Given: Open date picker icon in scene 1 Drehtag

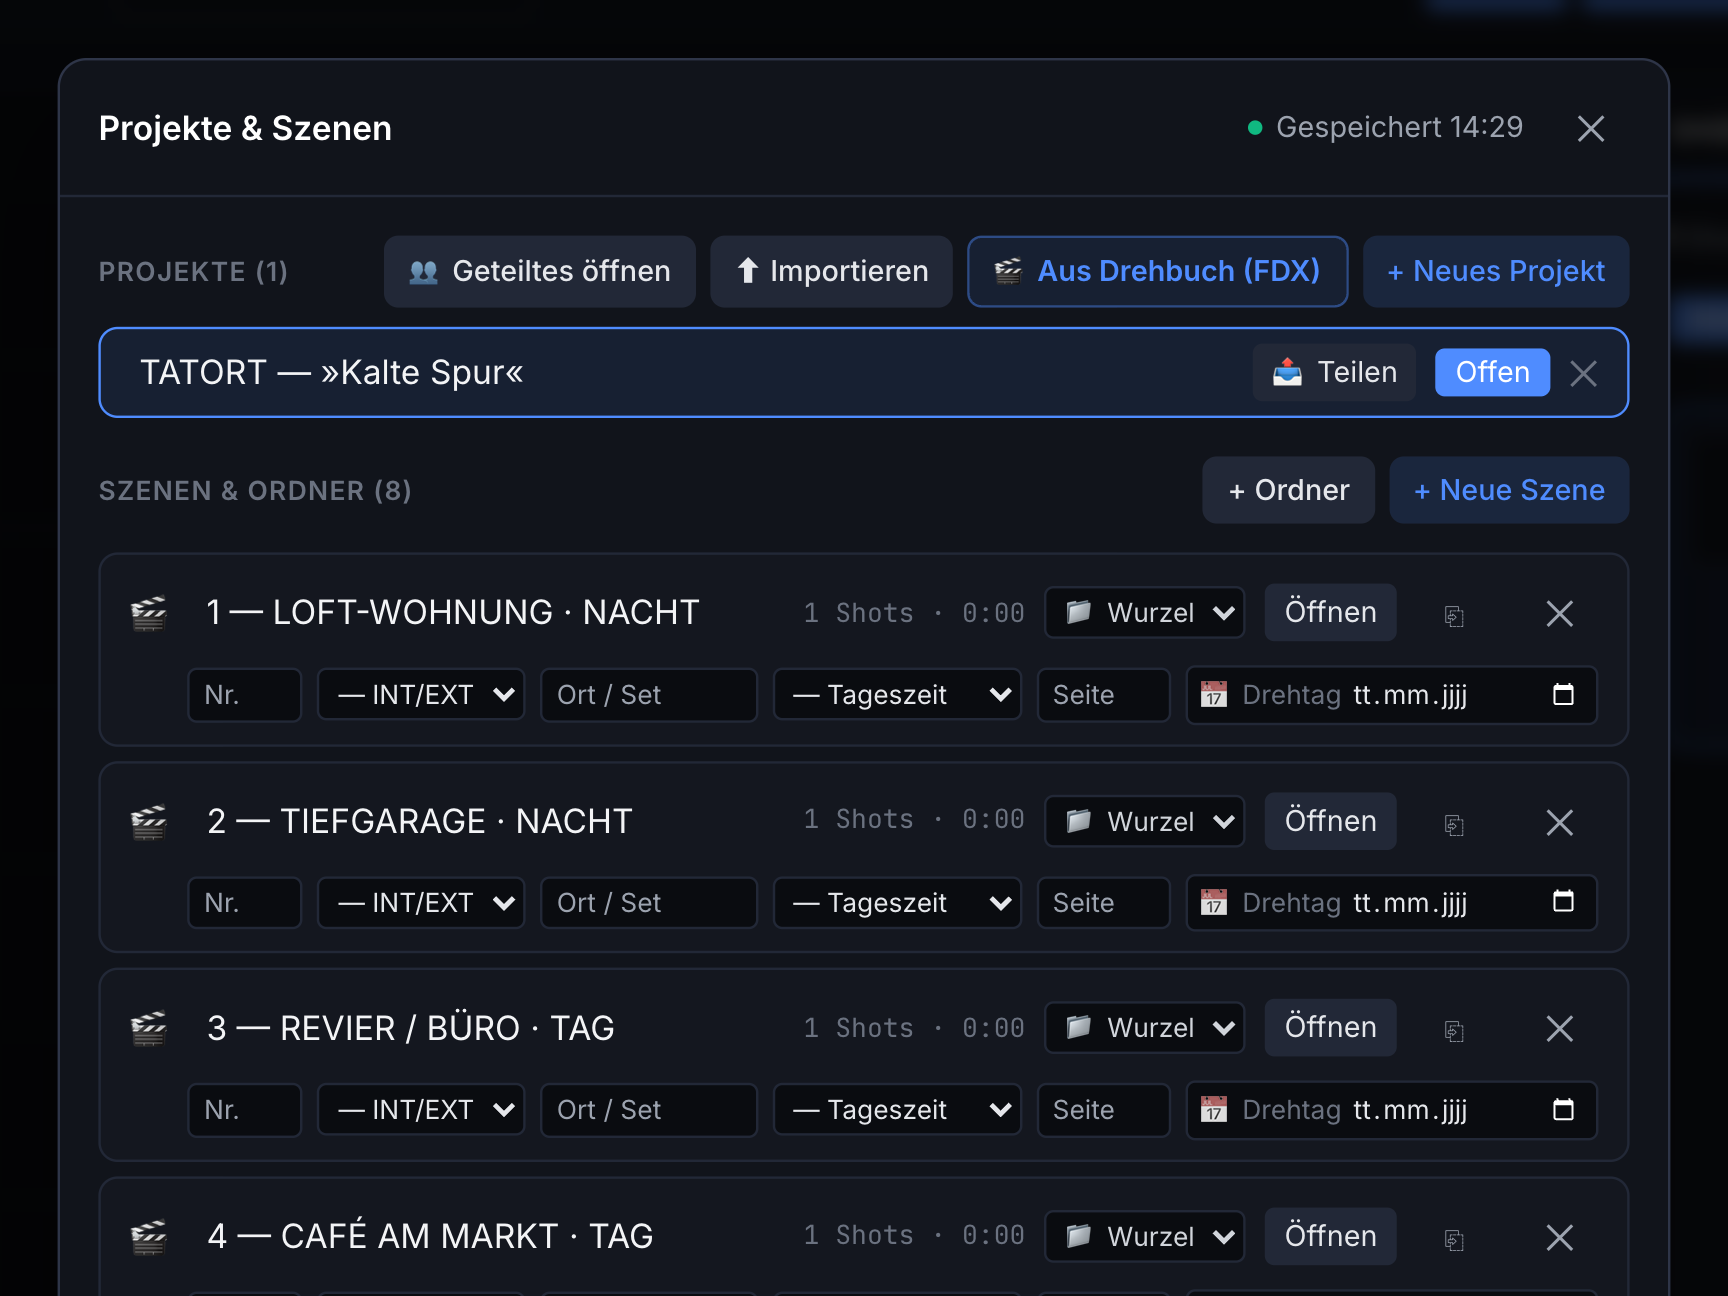Looking at the screenshot, I should tap(1563, 695).
